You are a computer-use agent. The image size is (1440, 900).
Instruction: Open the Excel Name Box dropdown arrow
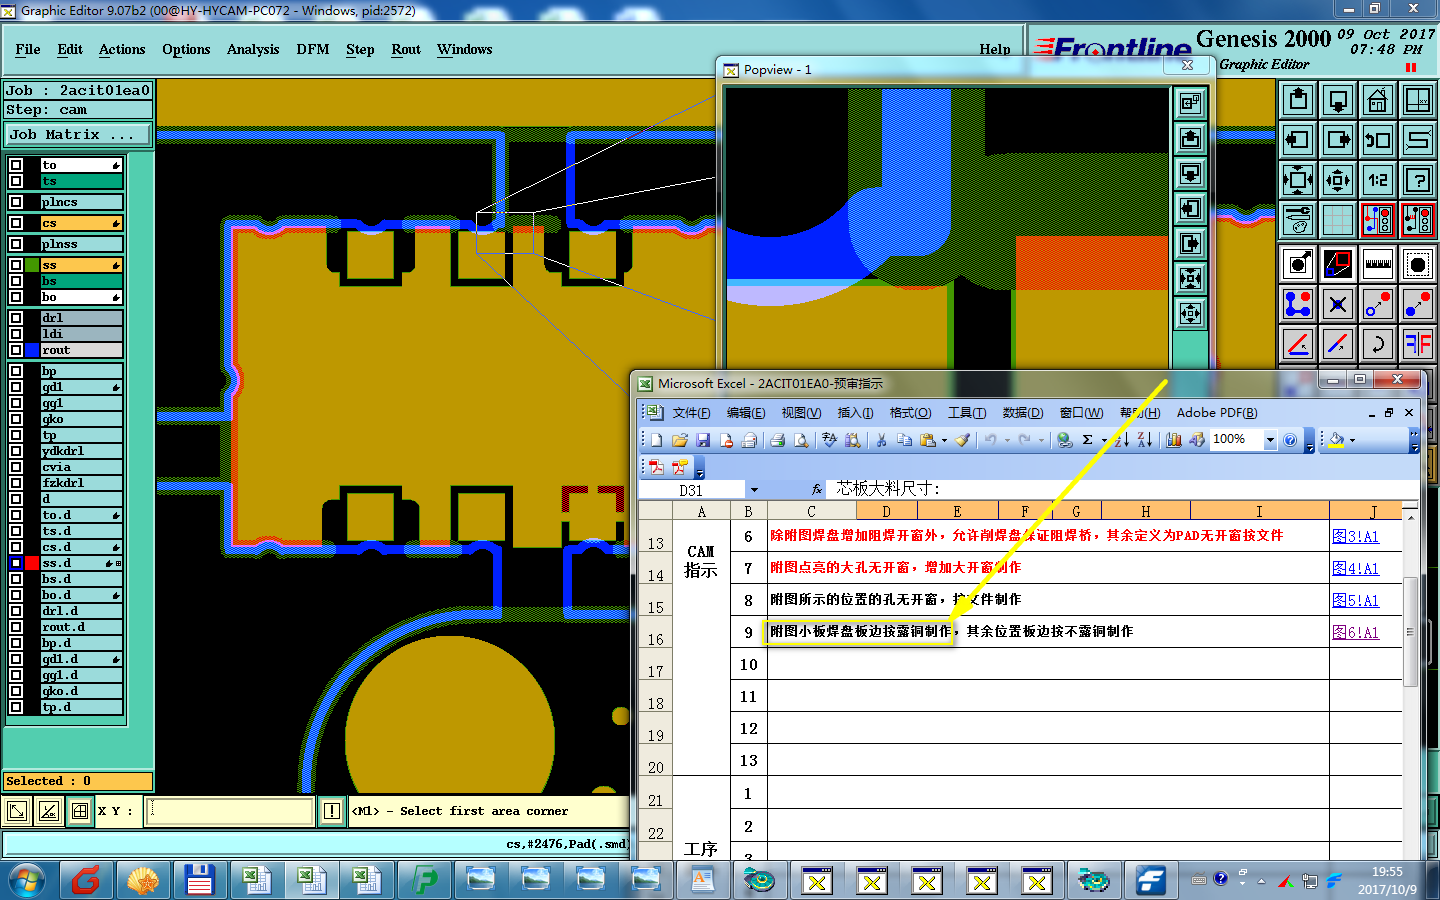click(754, 490)
